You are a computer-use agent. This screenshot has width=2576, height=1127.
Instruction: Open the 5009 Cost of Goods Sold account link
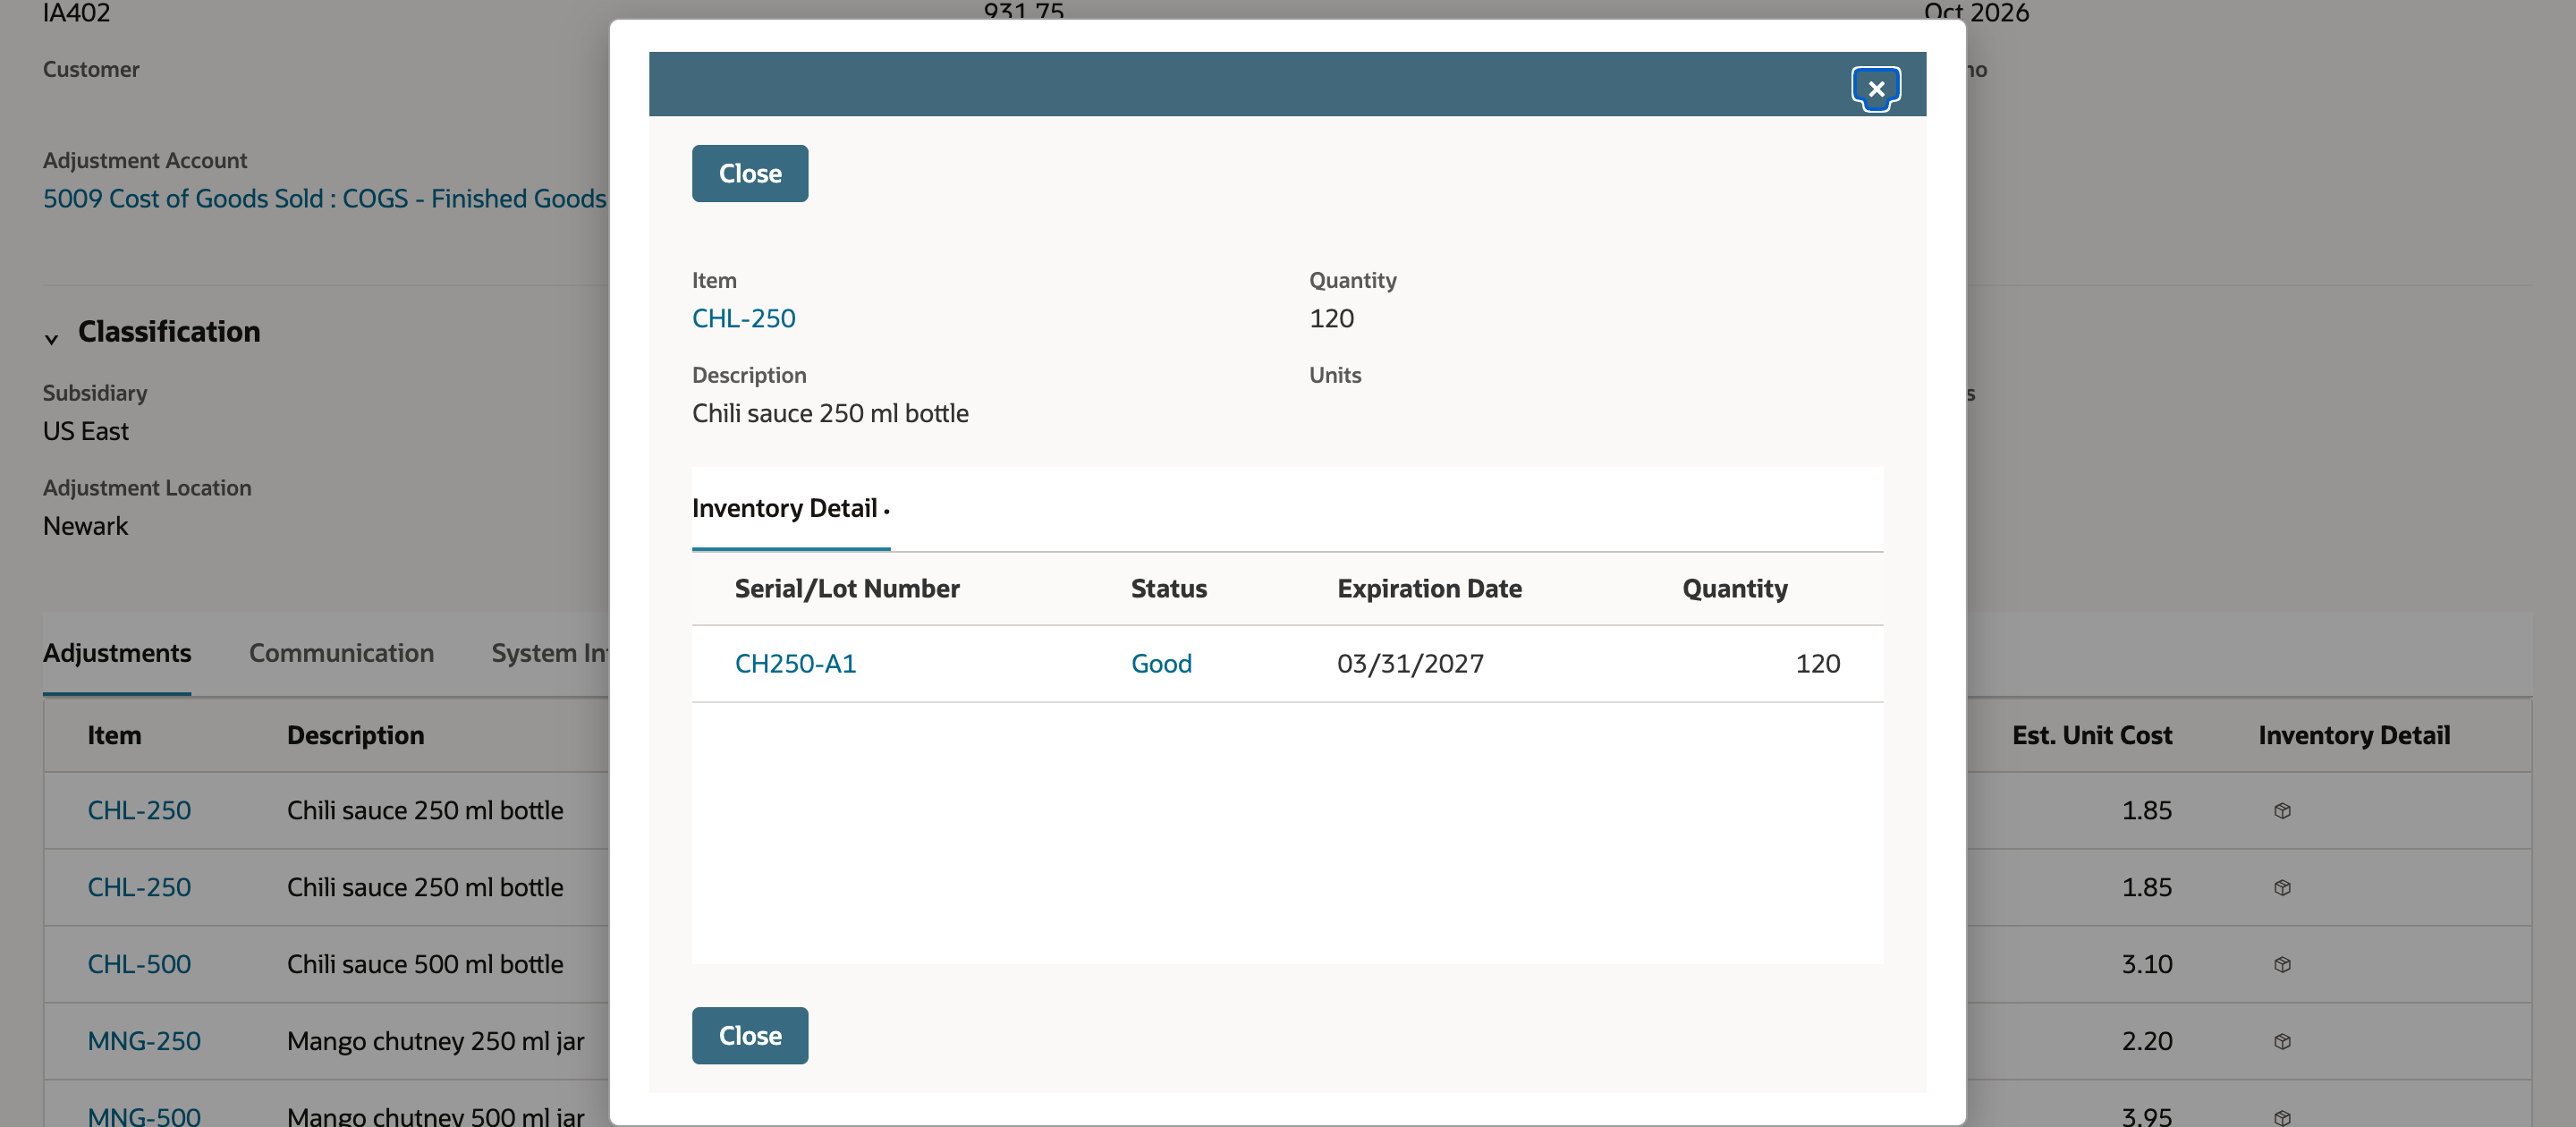(x=324, y=198)
